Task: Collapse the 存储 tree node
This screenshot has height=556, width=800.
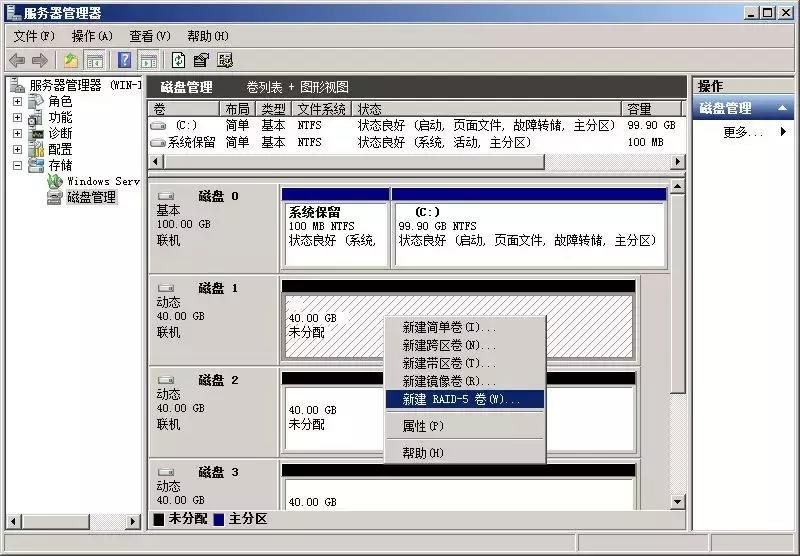Action: [x=17, y=165]
